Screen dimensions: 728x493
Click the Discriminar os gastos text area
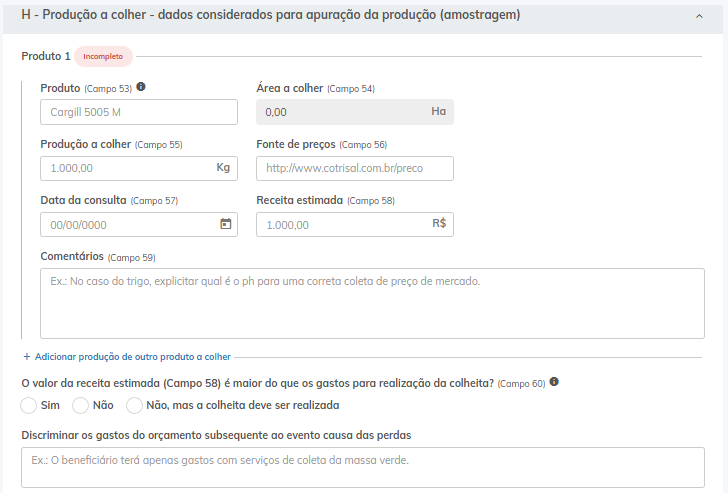tap(362, 467)
